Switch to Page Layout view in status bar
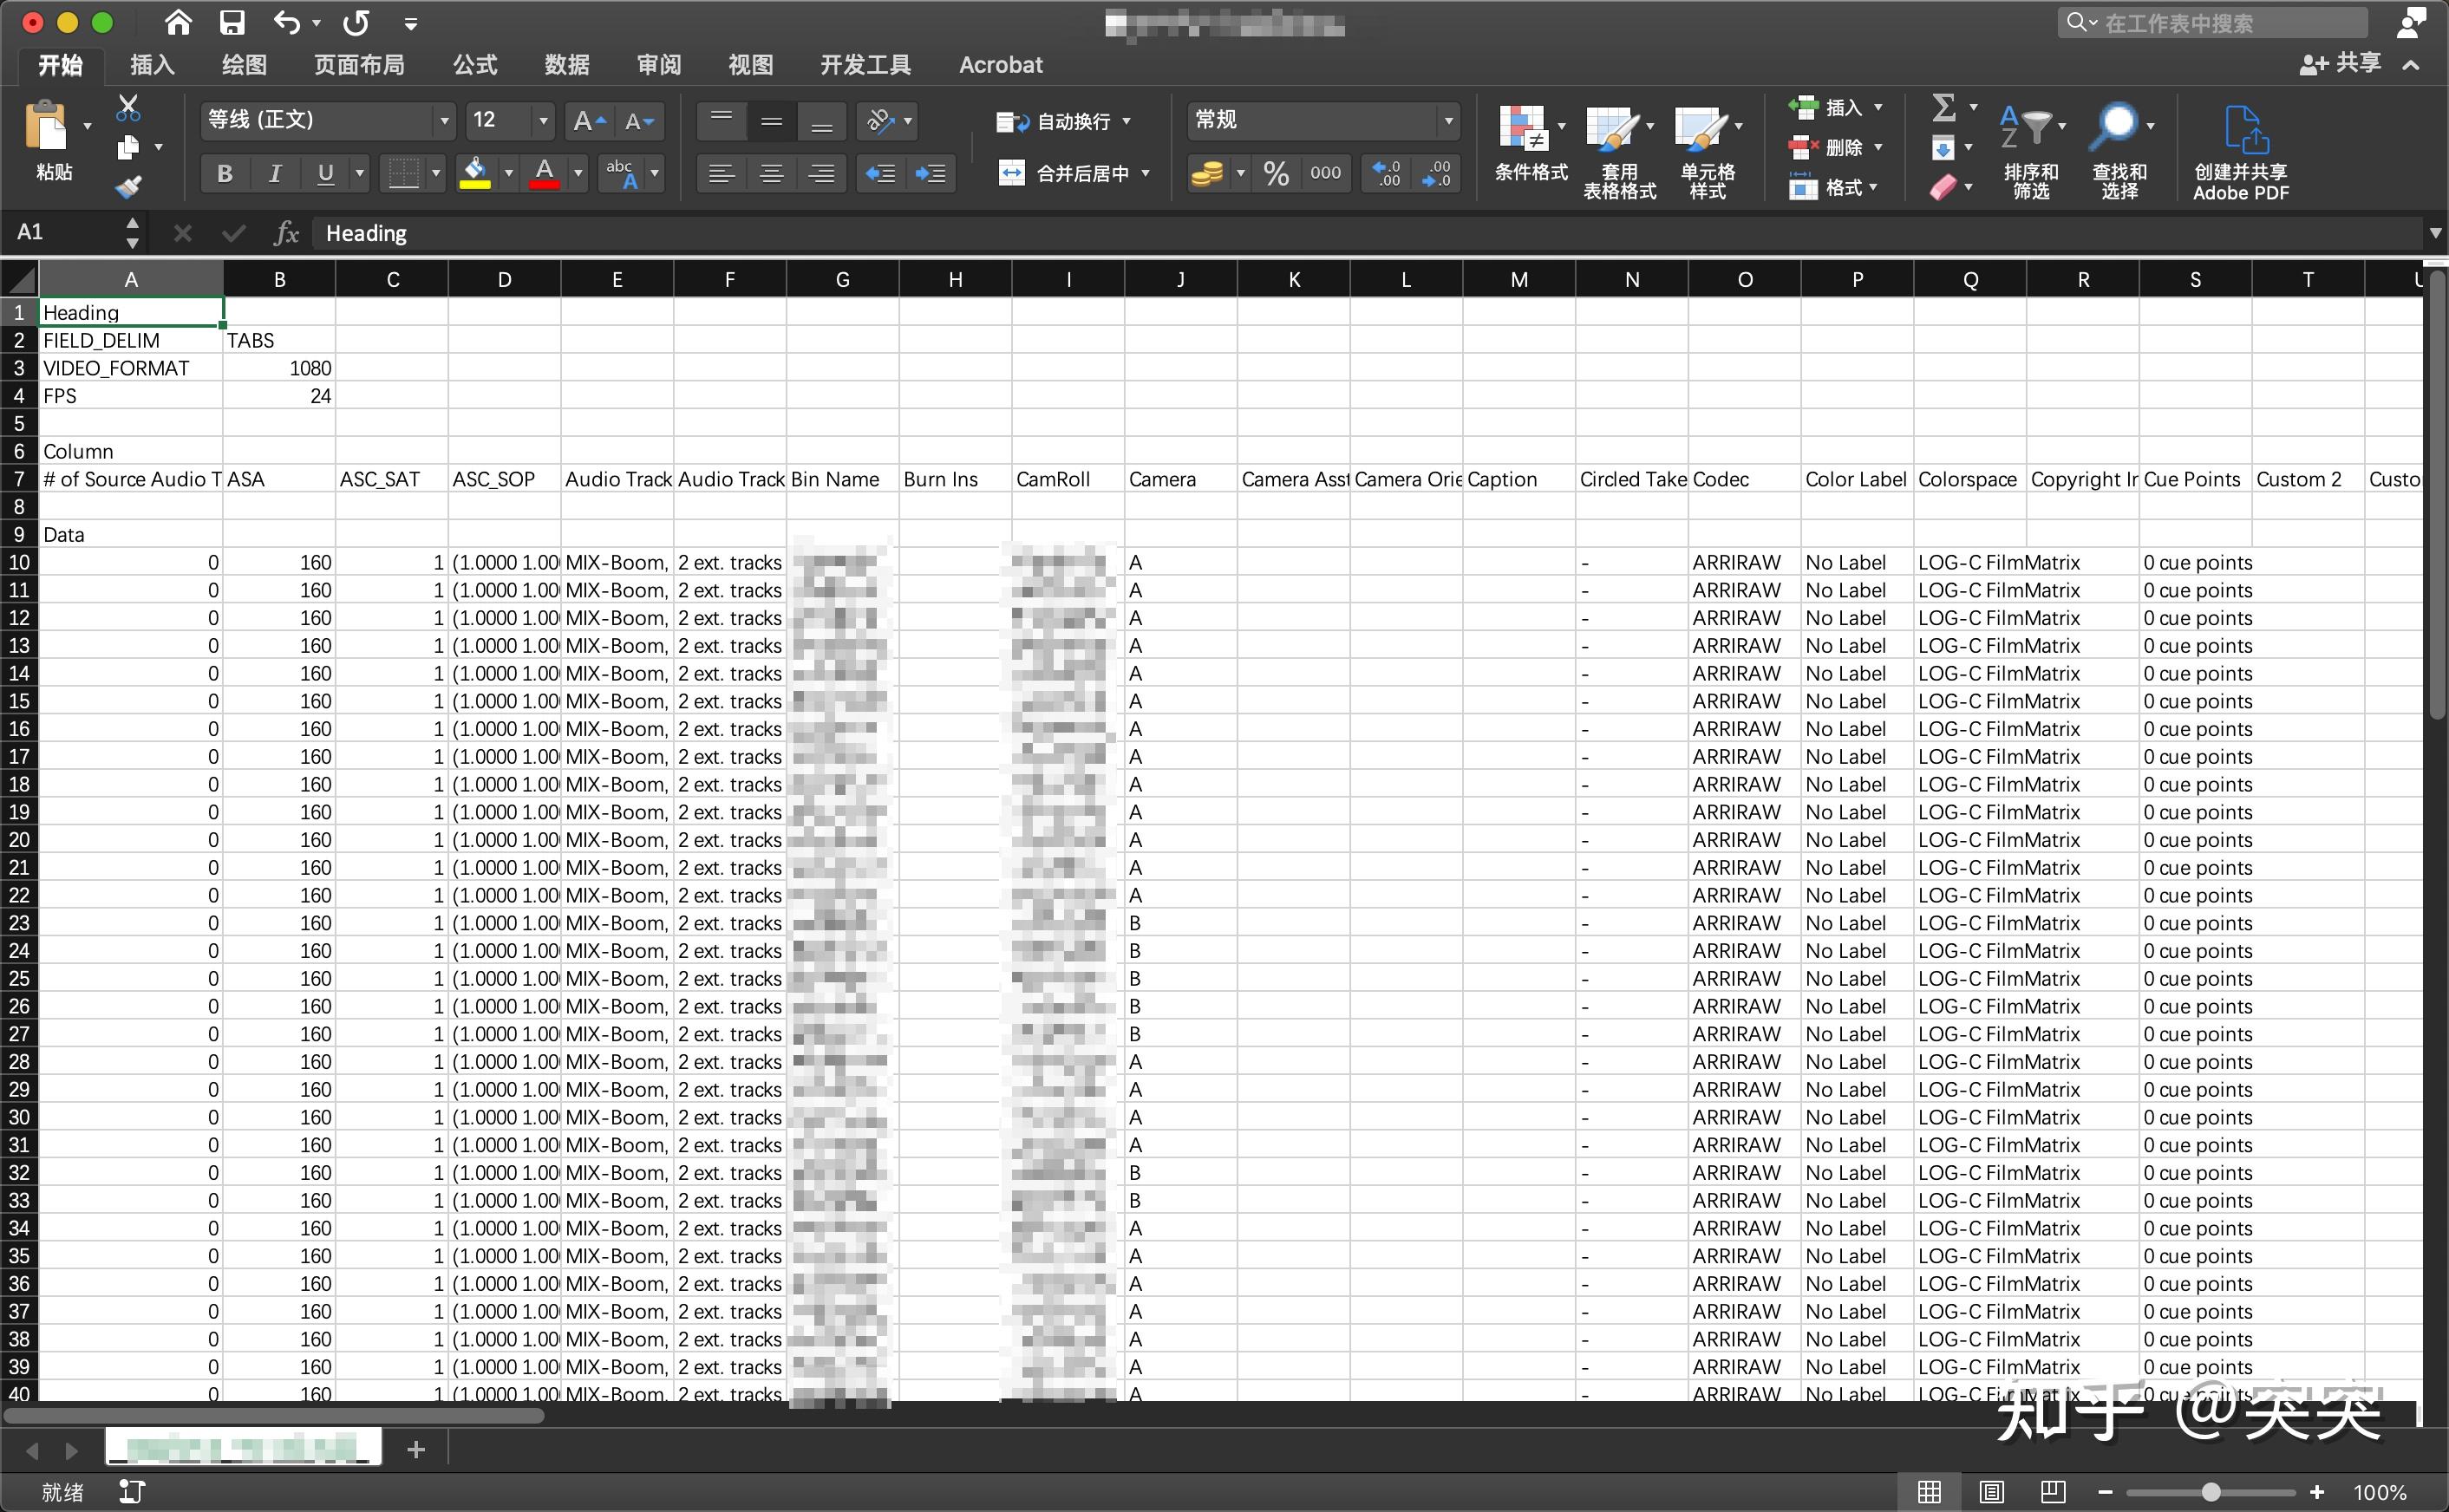The image size is (2449, 1512). pyautogui.click(x=1991, y=1492)
